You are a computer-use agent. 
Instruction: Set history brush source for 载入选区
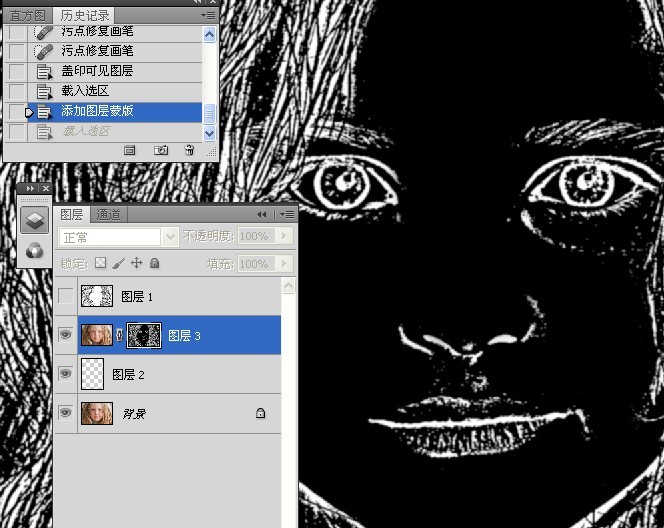(17, 91)
